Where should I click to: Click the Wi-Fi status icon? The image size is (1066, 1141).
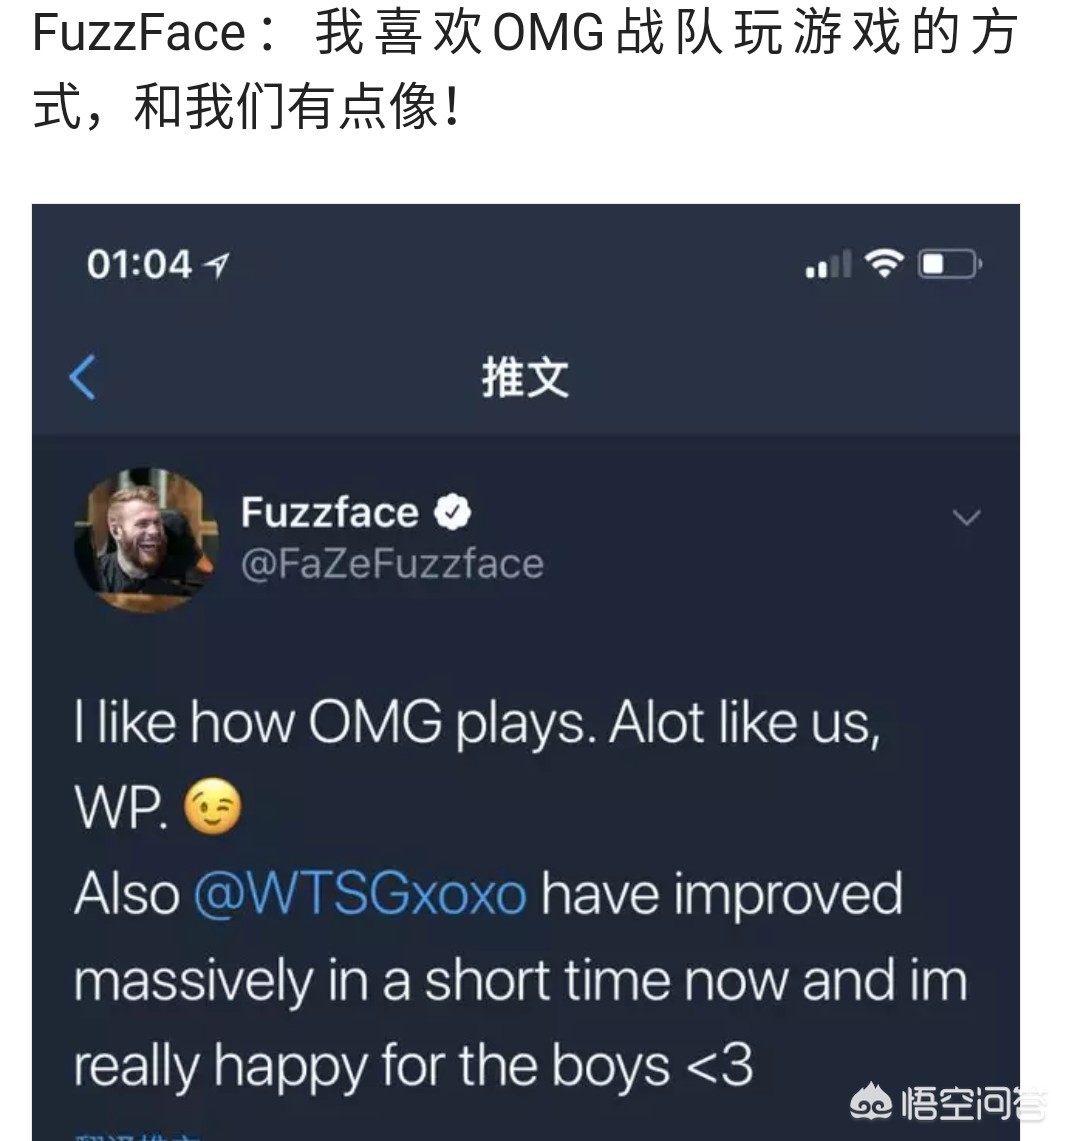click(884, 263)
